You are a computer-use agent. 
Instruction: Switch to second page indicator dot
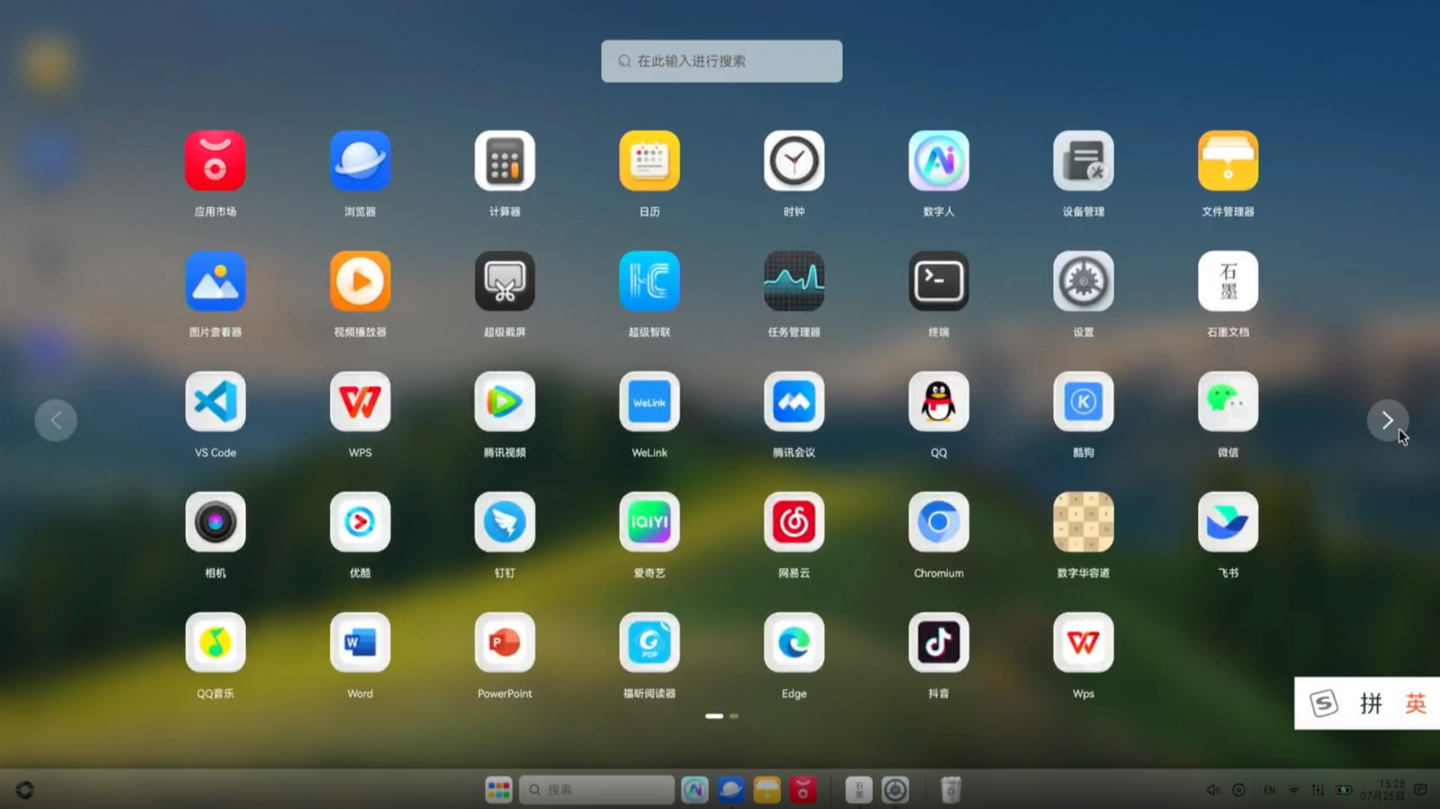click(x=734, y=716)
